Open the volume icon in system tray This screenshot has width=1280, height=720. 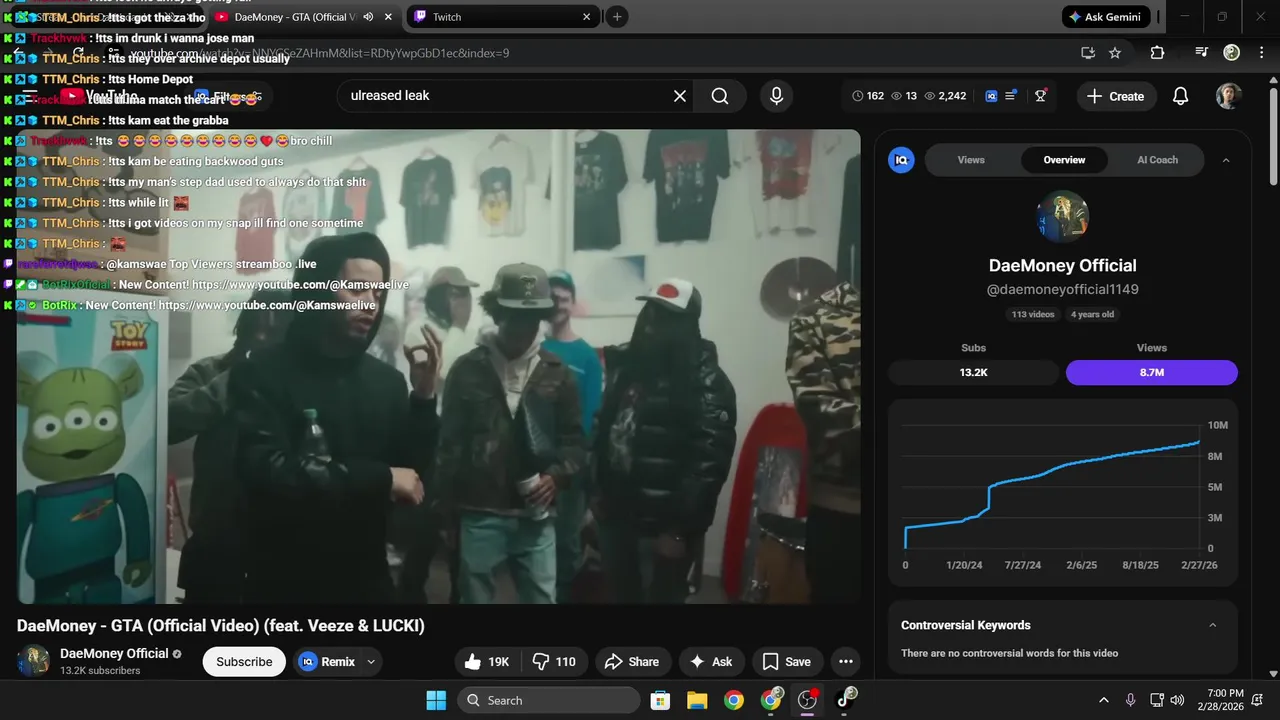coord(1177,700)
